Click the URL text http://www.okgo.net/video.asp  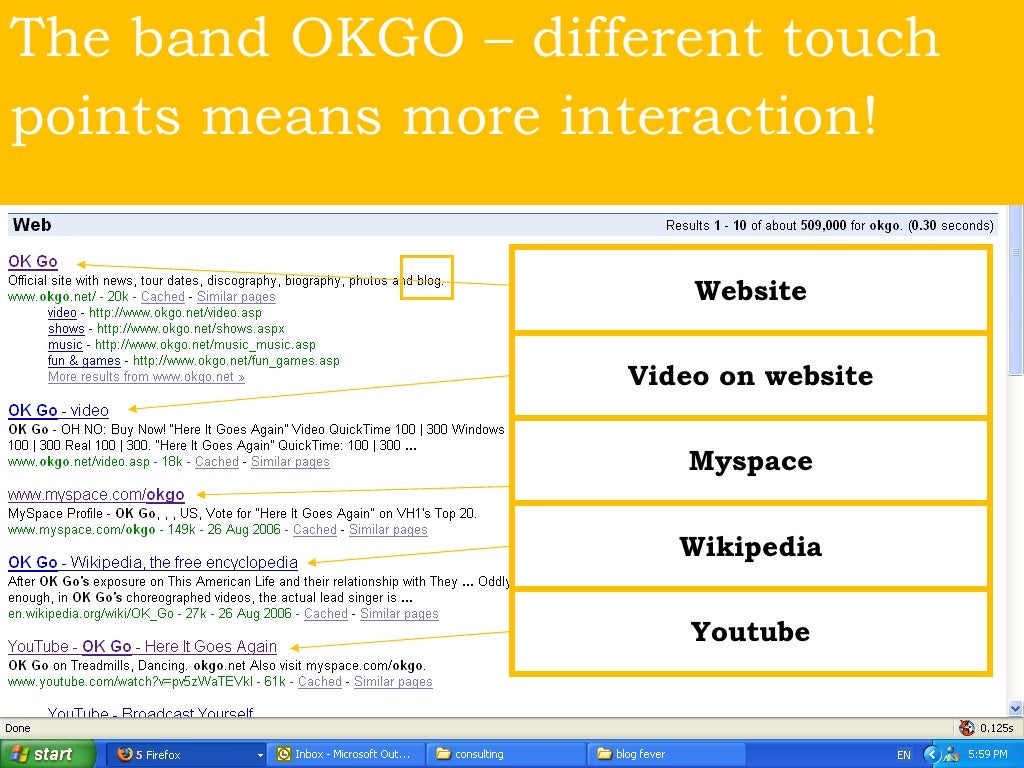click(176, 313)
